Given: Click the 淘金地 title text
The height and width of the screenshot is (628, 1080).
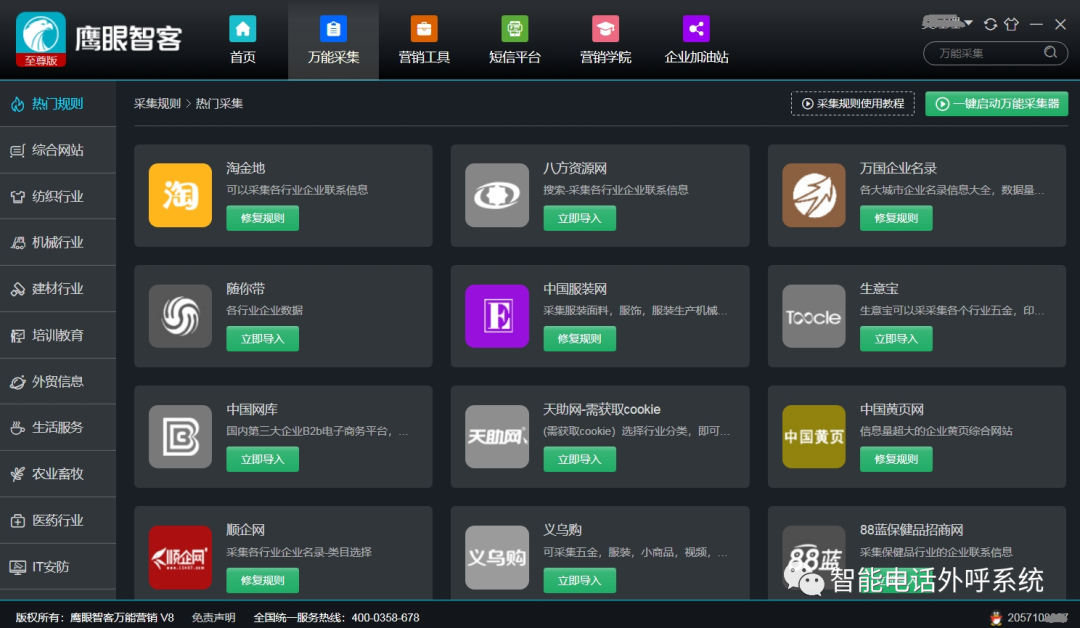Looking at the screenshot, I should 245,168.
